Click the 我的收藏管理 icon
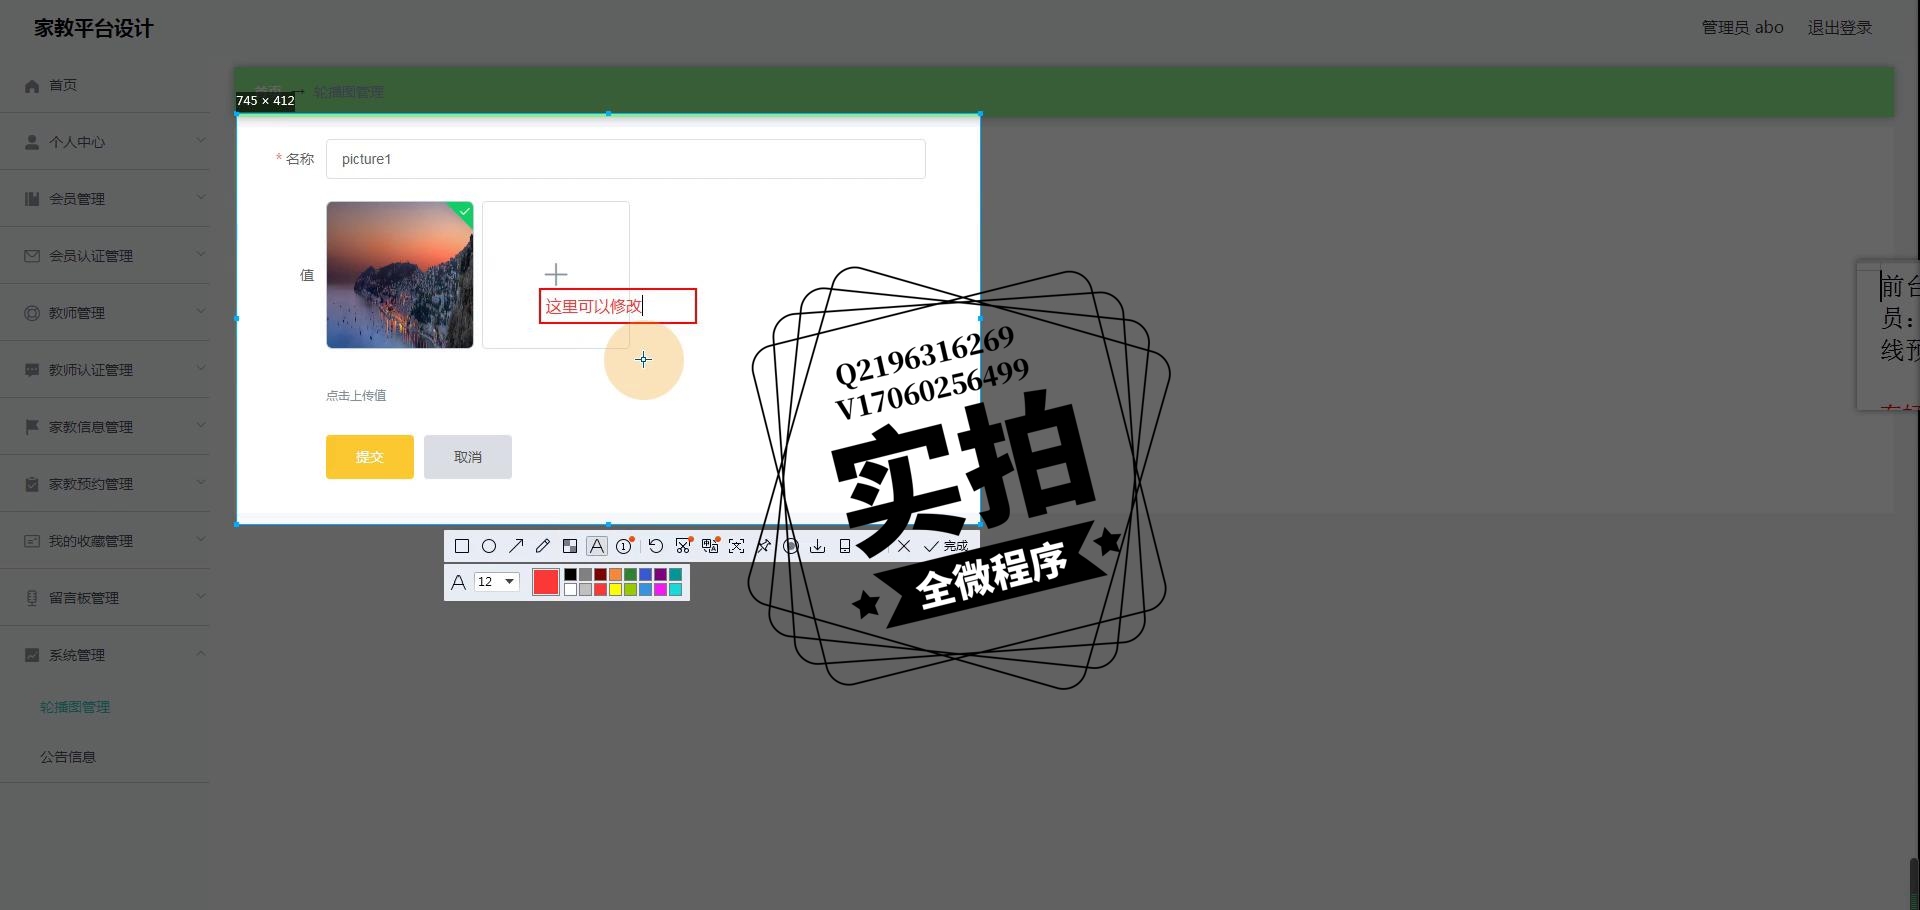 pyautogui.click(x=32, y=541)
